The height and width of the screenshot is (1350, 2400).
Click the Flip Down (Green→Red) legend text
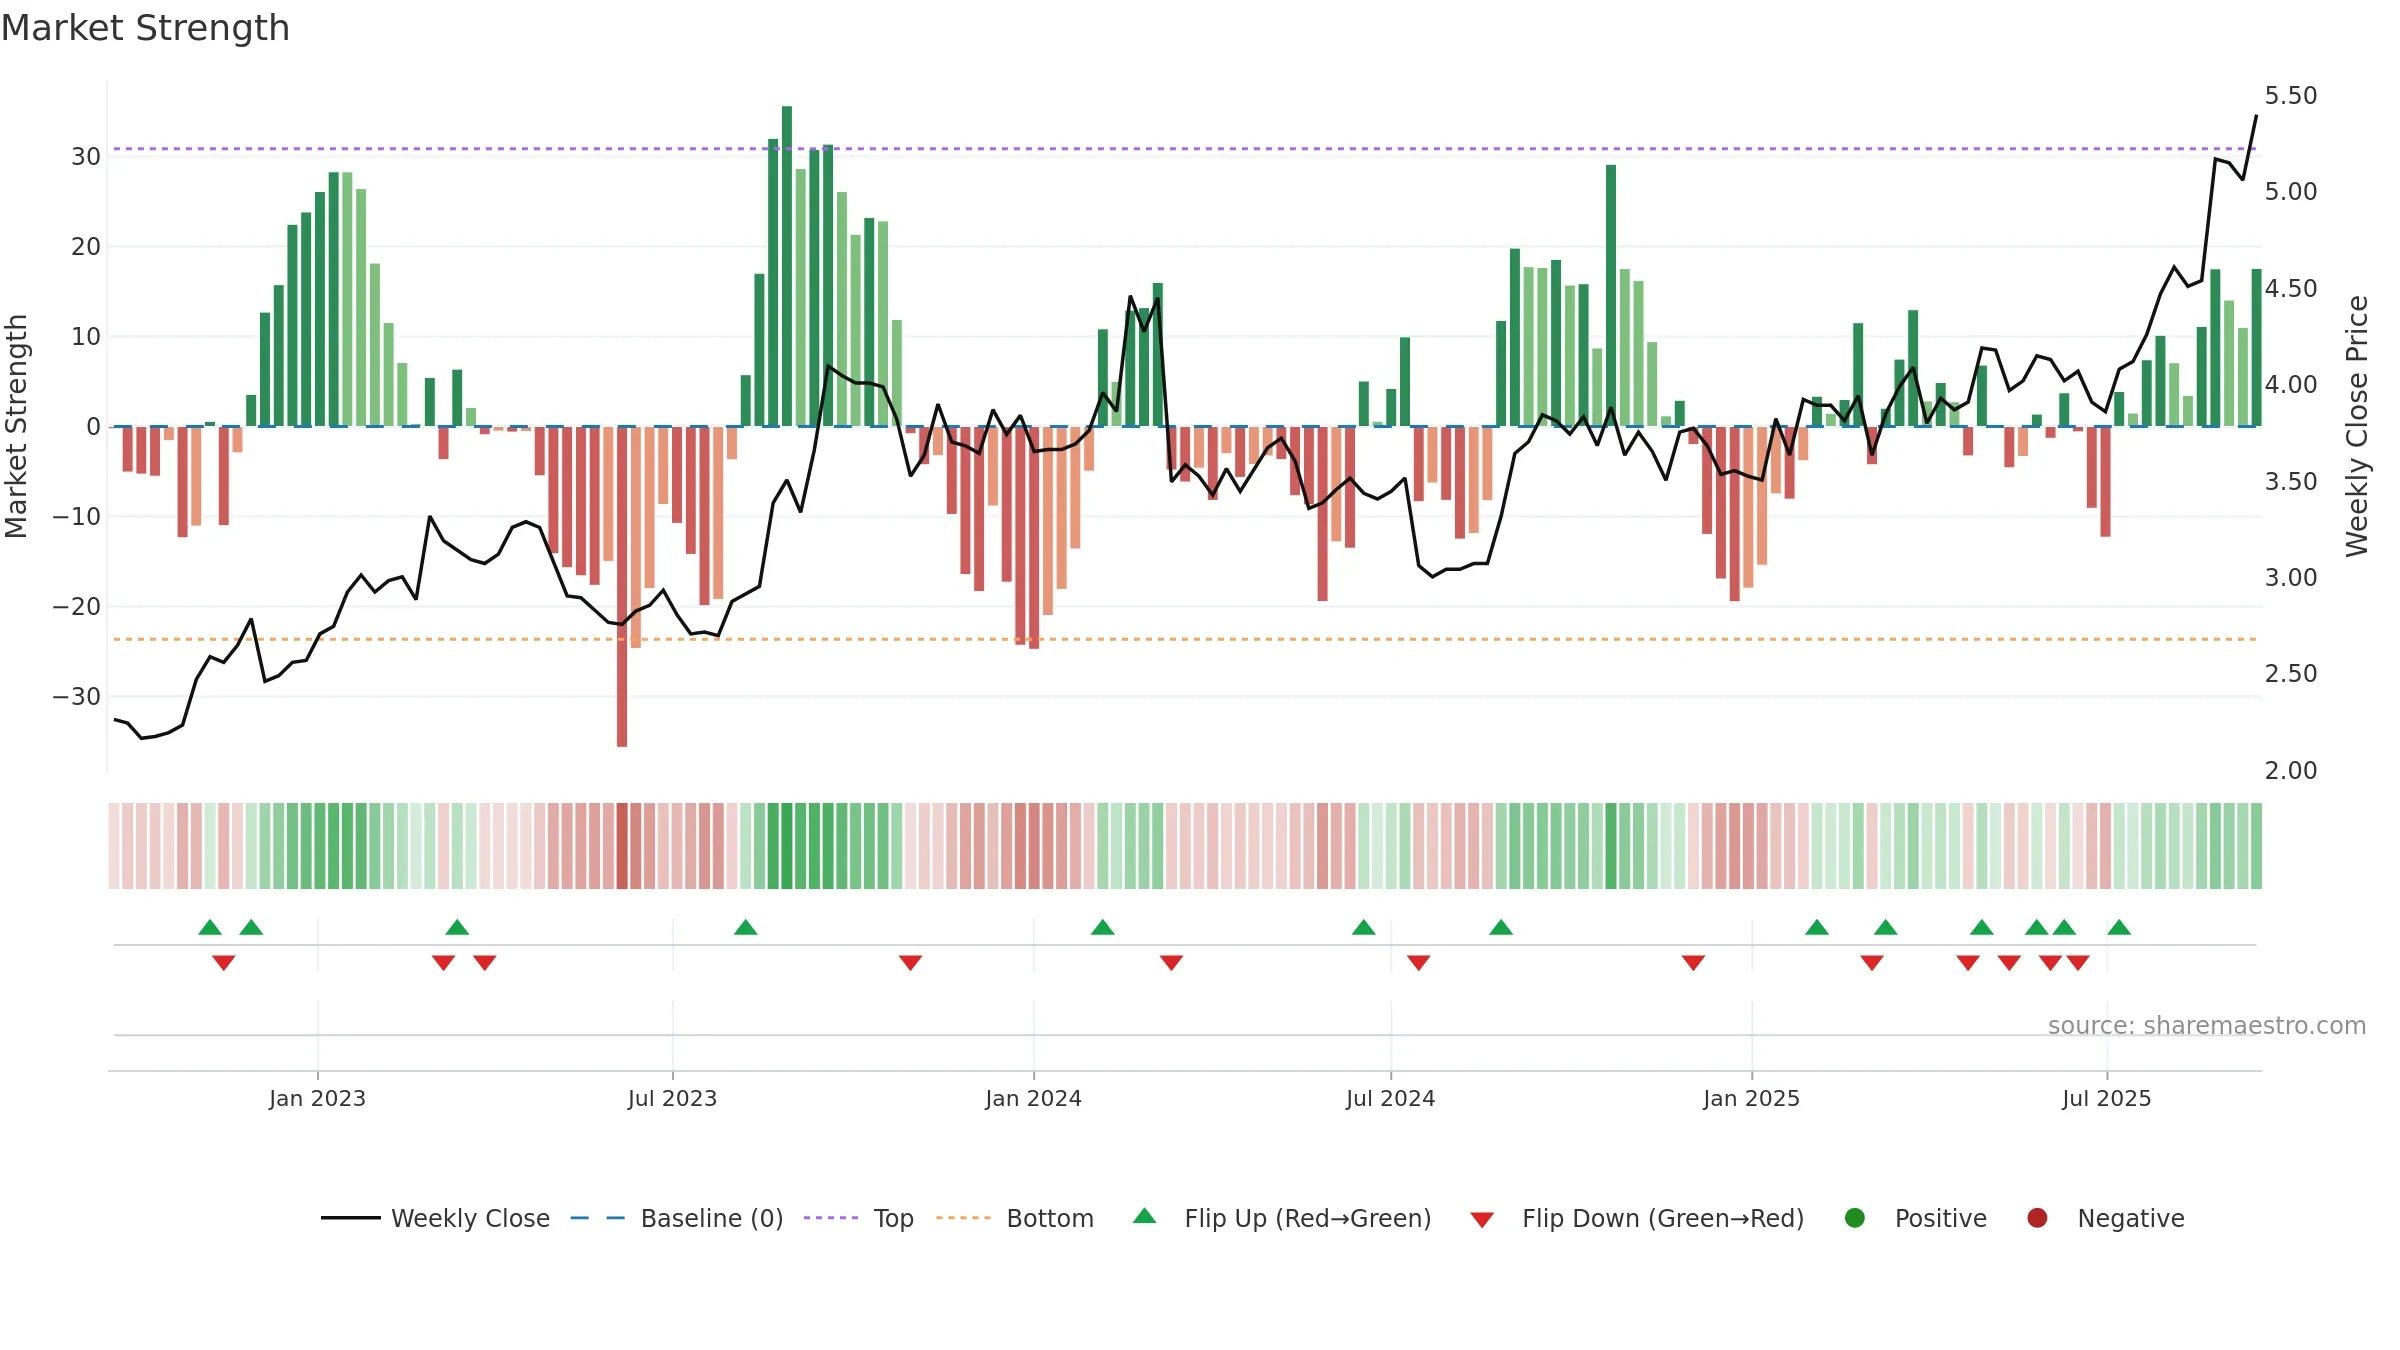pos(1663,1218)
